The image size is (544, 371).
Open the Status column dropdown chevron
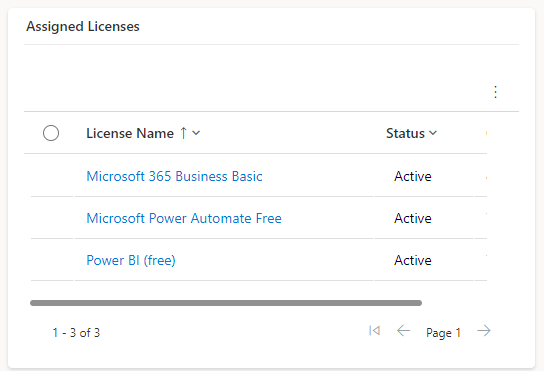433,133
